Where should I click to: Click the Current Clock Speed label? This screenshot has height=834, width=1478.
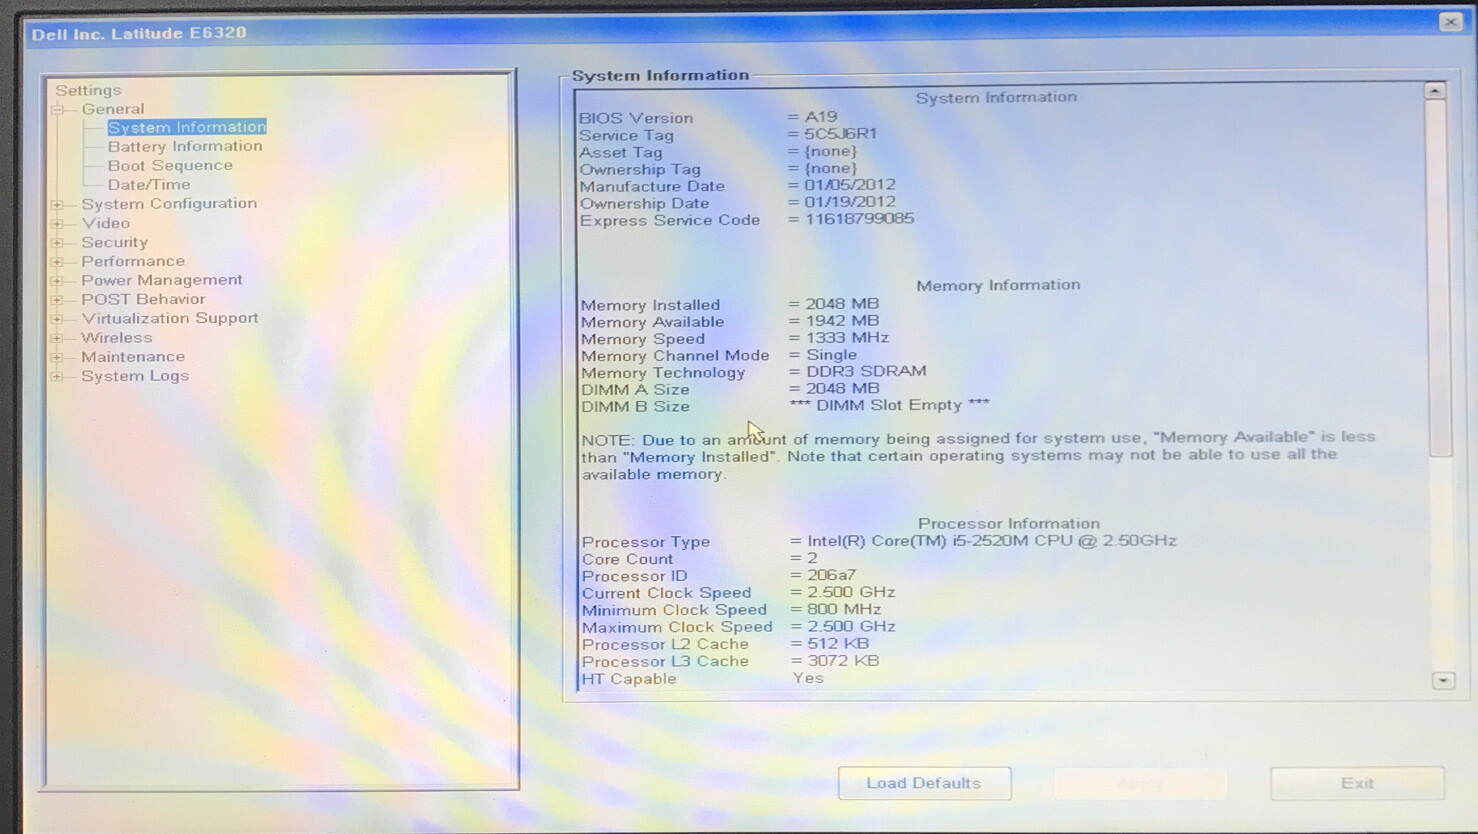(666, 593)
